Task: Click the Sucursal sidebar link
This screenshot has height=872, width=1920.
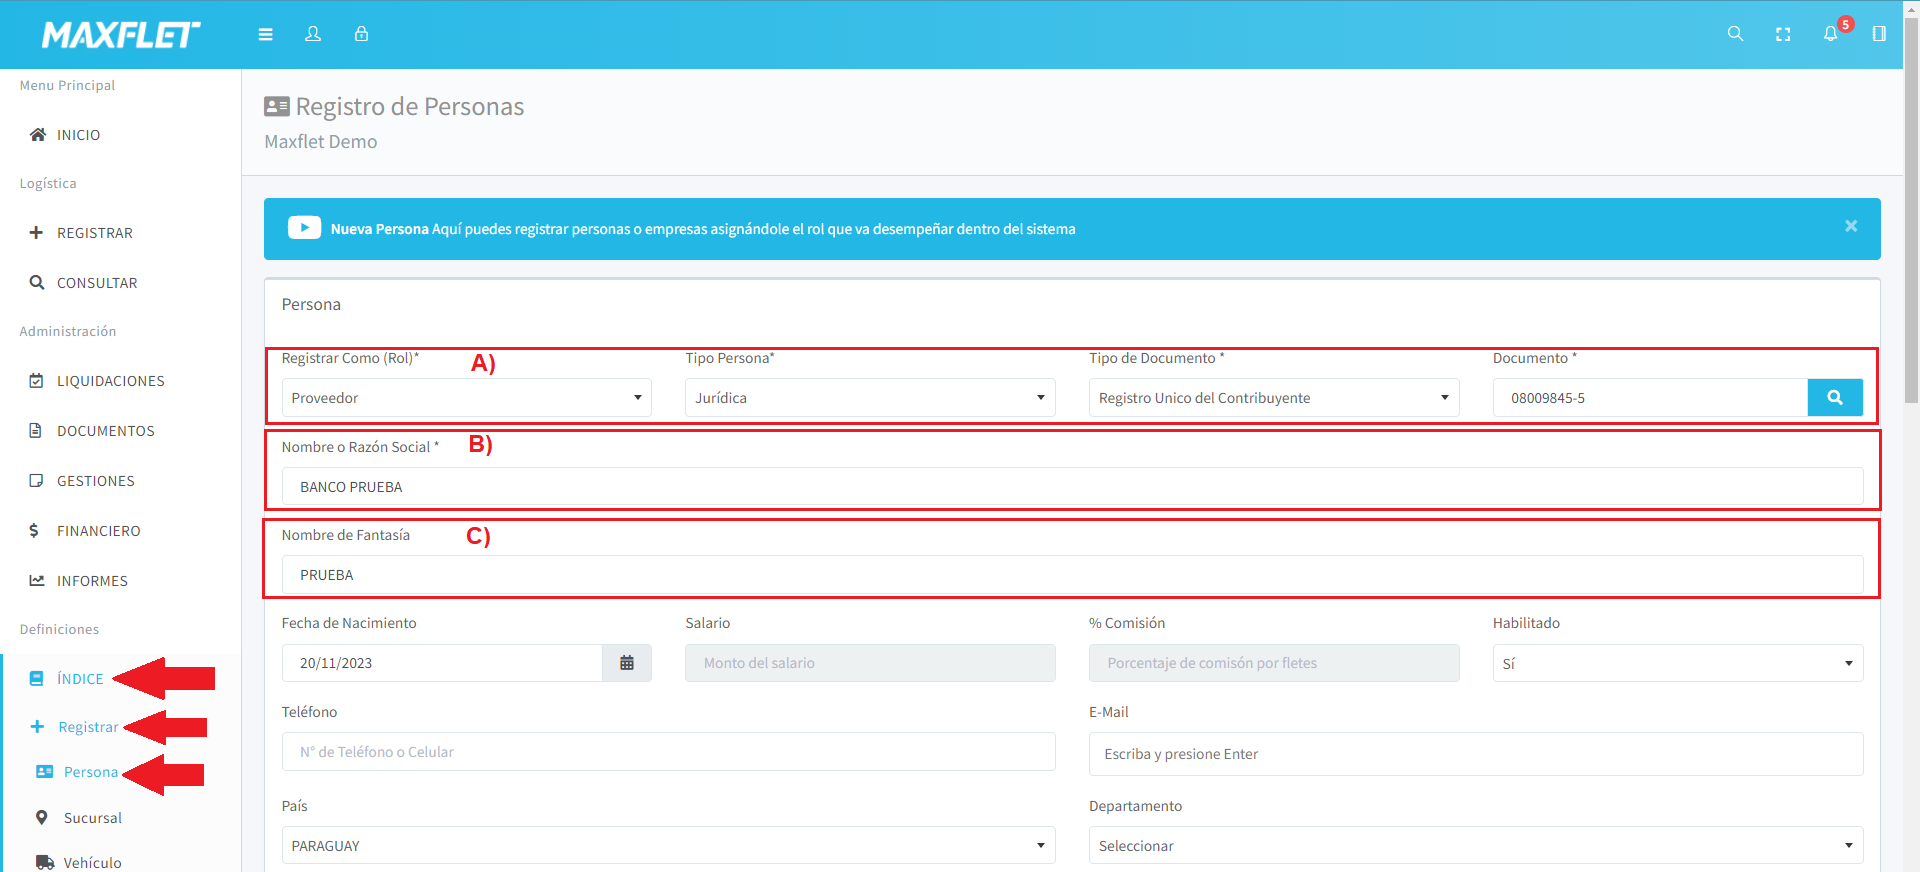Action: pos(92,818)
